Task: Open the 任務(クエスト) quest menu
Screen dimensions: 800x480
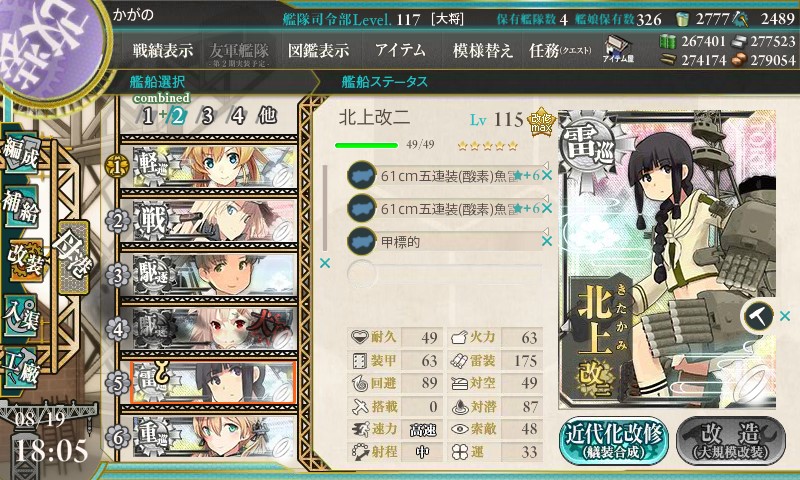Action: pyautogui.click(x=560, y=50)
